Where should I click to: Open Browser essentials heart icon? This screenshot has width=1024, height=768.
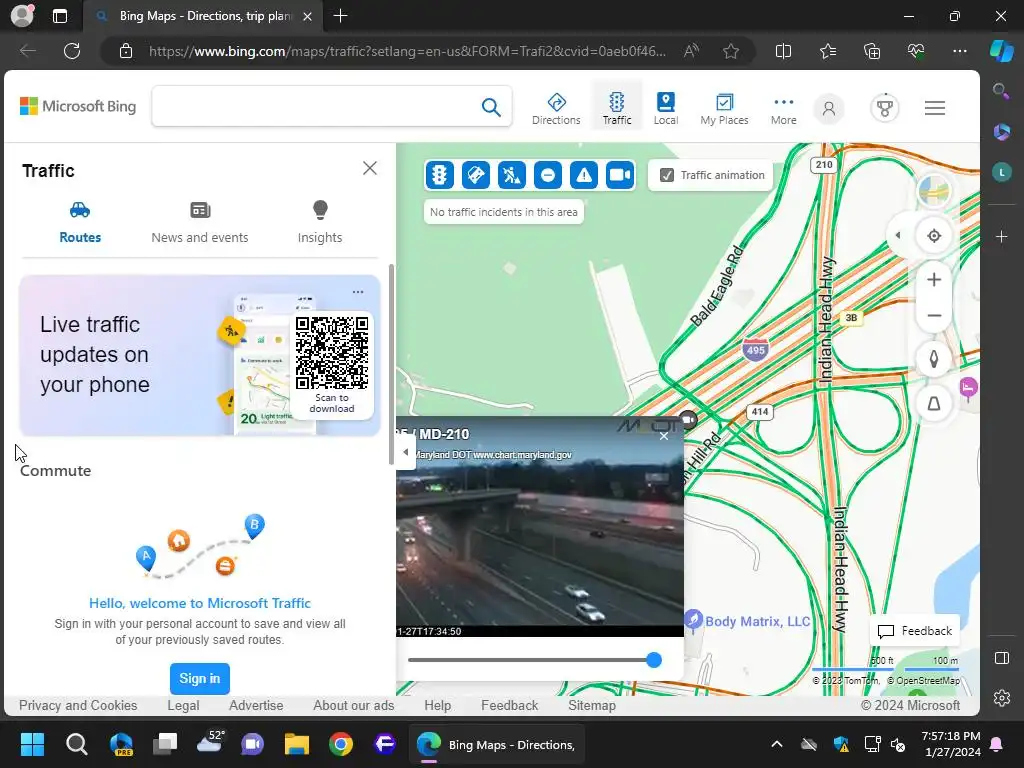[x=916, y=51]
